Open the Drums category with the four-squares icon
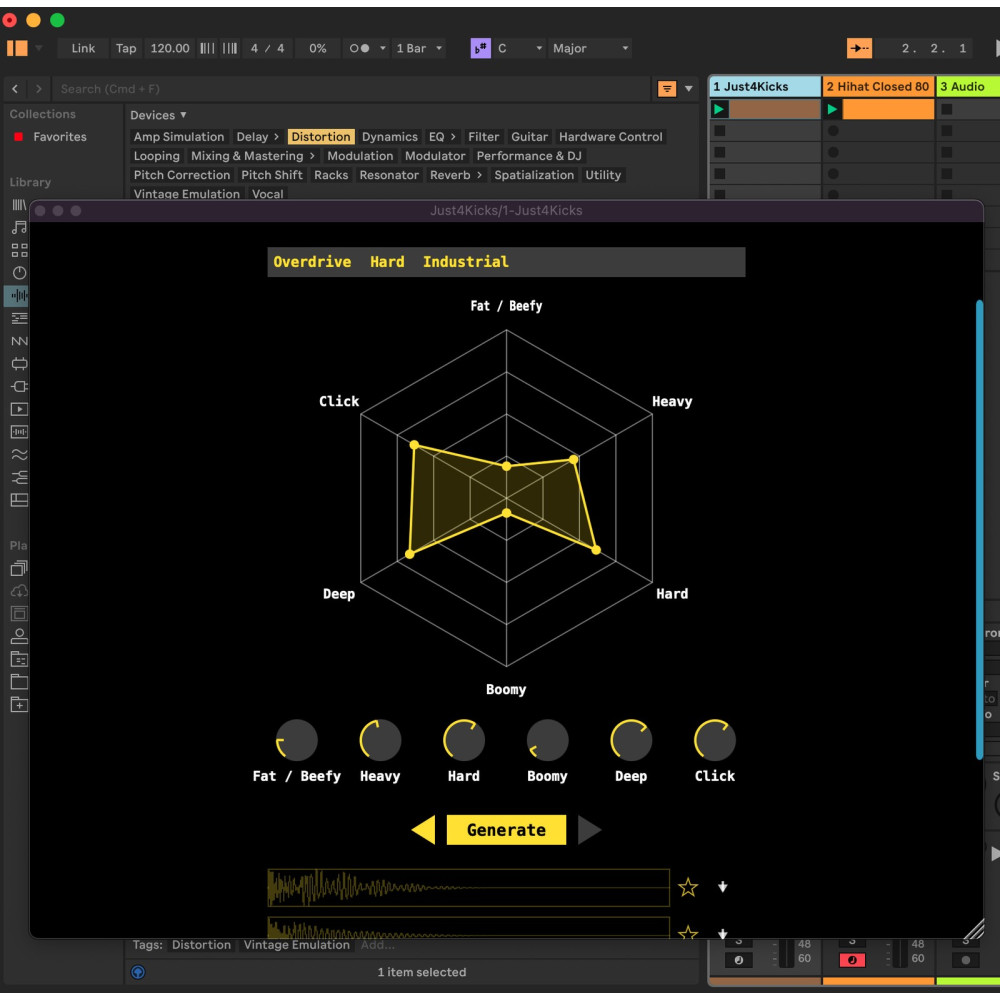 [x=19, y=250]
